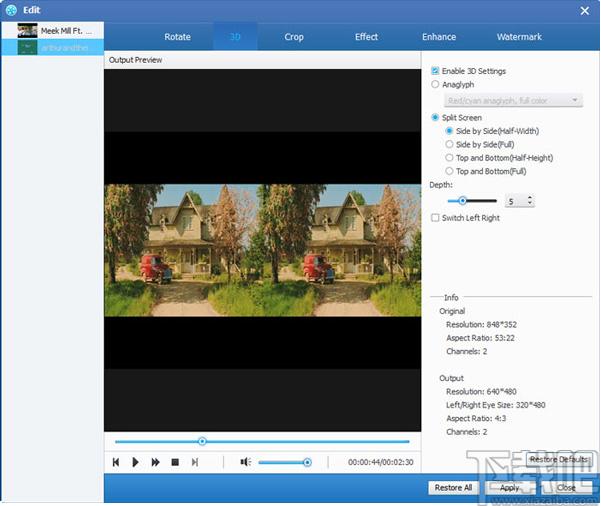Open the Watermark tab
The height and width of the screenshot is (506, 601).
pos(519,37)
